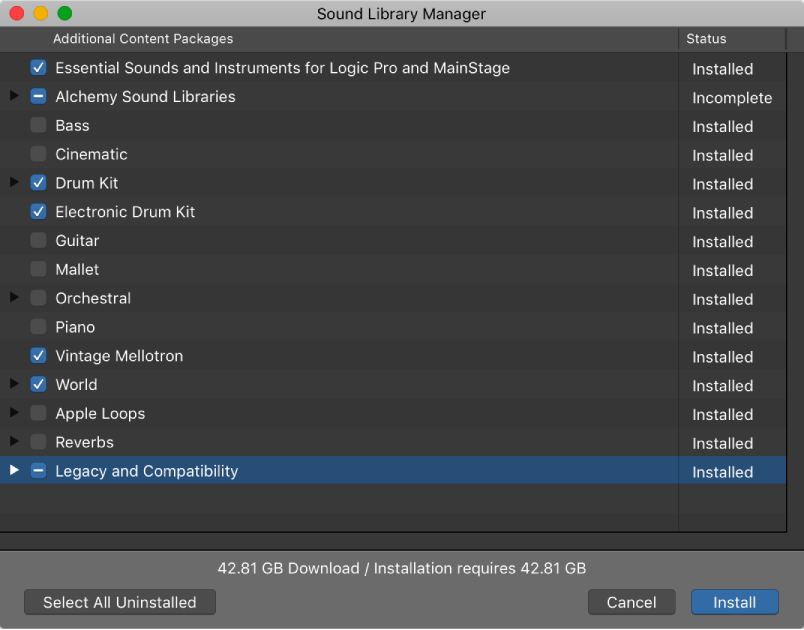
Task: Uncheck Vintage Mellotron
Action: pos(37,356)
